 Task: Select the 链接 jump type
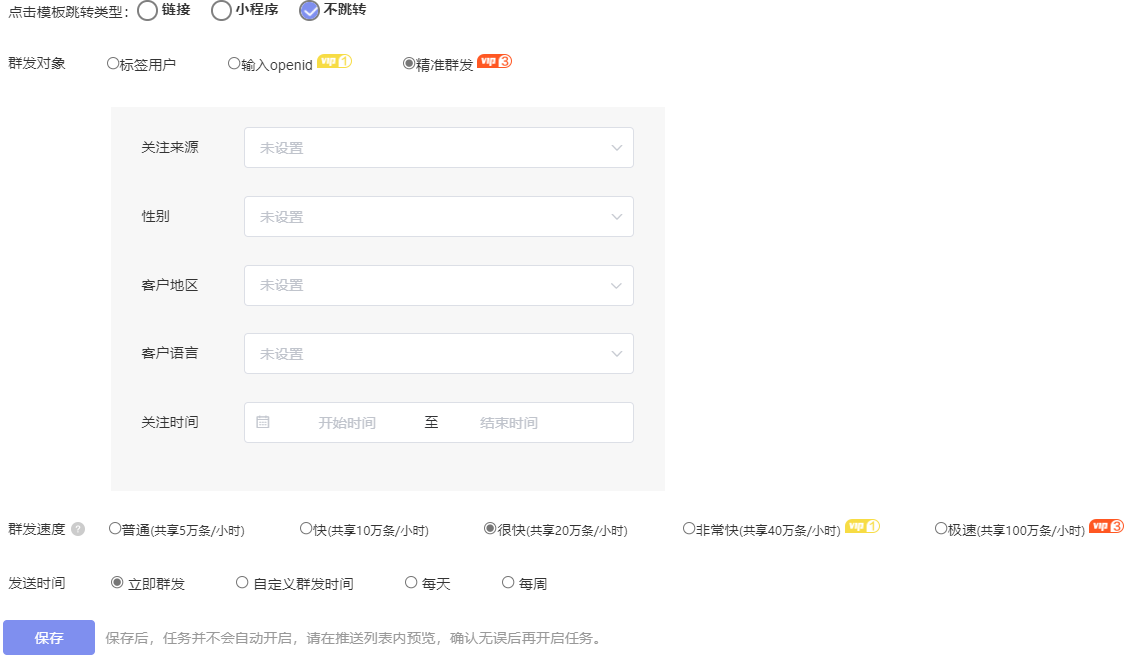pyautogui.click(x=147, y=12)
